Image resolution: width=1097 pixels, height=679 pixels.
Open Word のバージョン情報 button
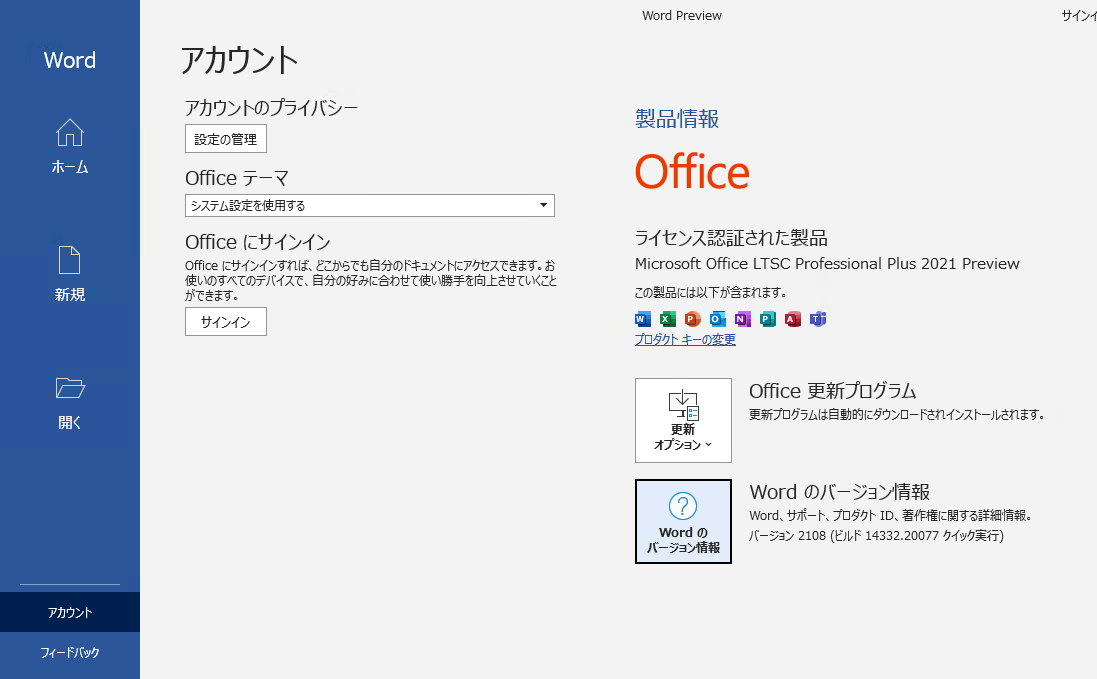point(684,521)
